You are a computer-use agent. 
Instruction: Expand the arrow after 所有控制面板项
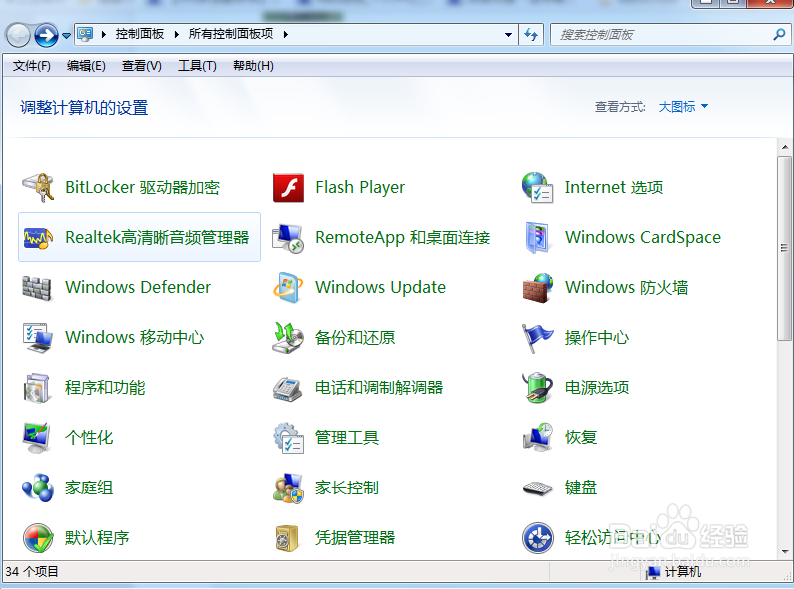286,34
